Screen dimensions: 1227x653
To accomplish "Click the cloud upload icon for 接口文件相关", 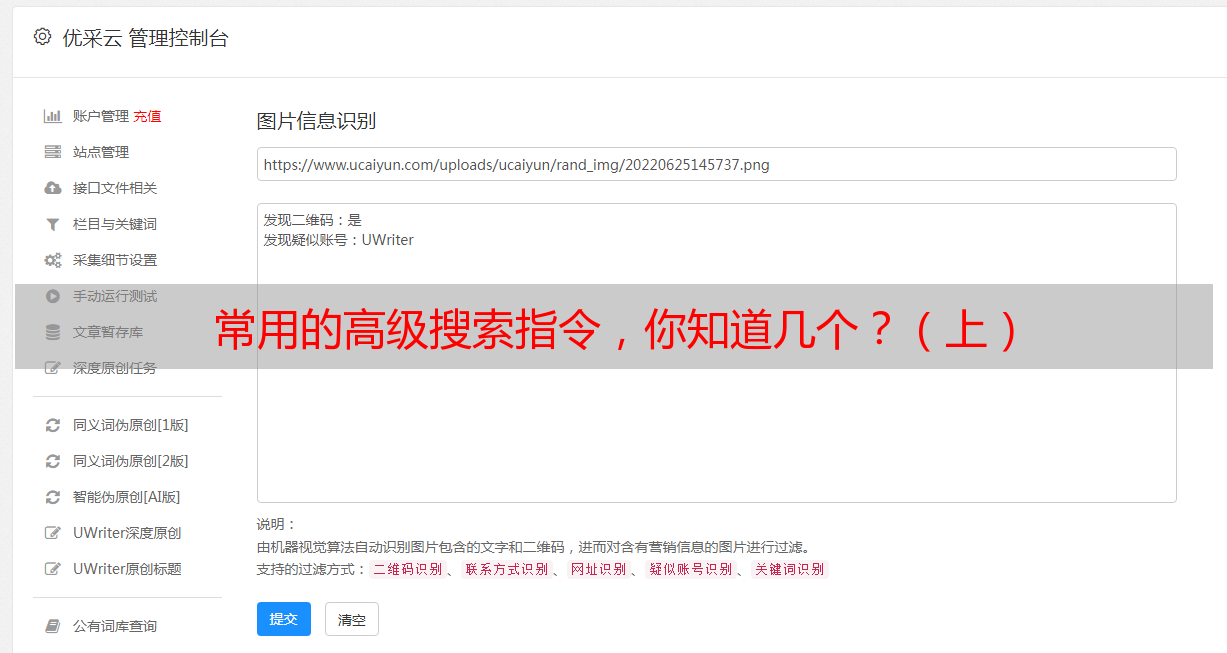I will (x=53, y=188).
